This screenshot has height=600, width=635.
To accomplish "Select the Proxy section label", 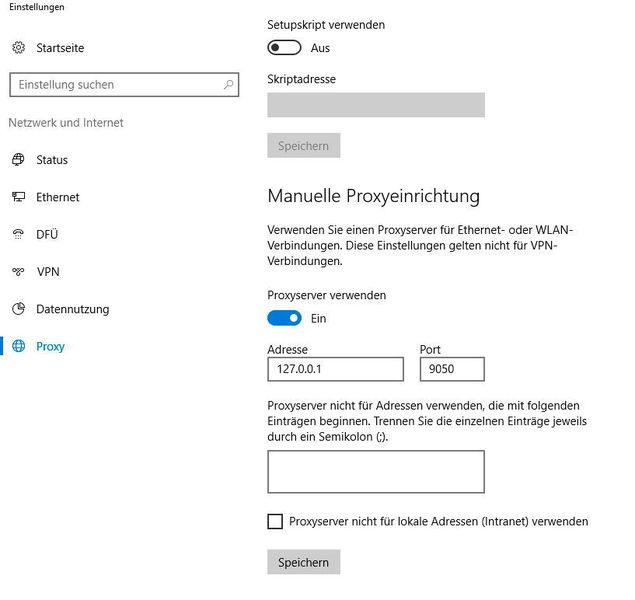I will pos(51,347).
